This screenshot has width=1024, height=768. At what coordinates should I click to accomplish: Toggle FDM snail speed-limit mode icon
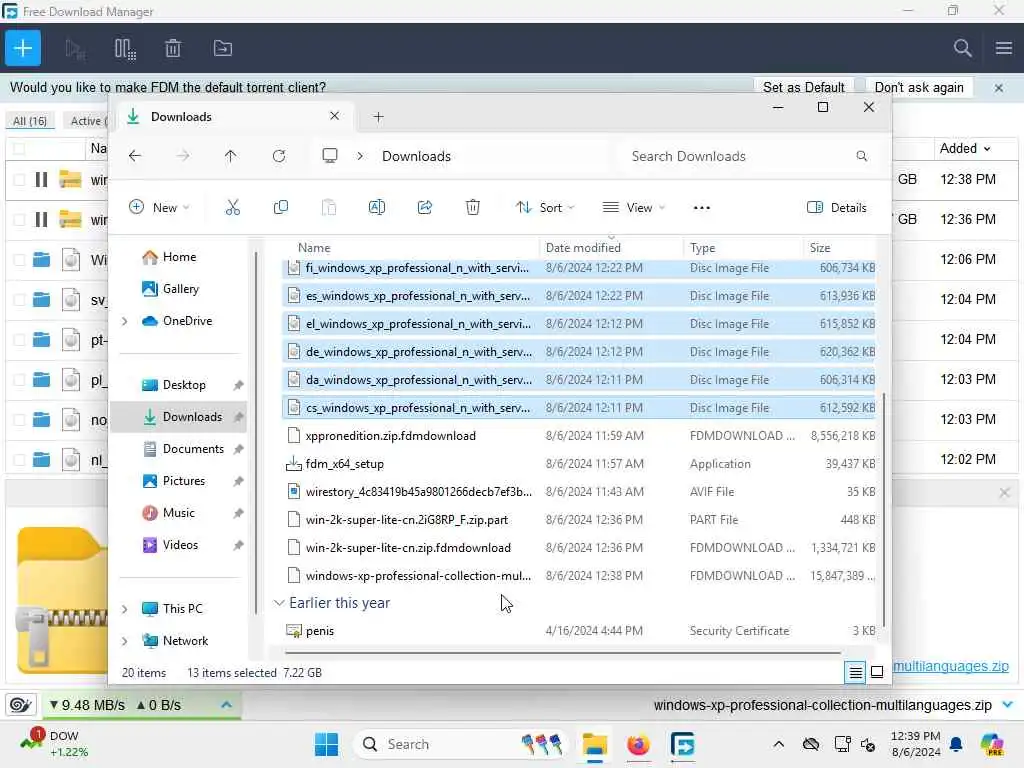click(20, 705)
